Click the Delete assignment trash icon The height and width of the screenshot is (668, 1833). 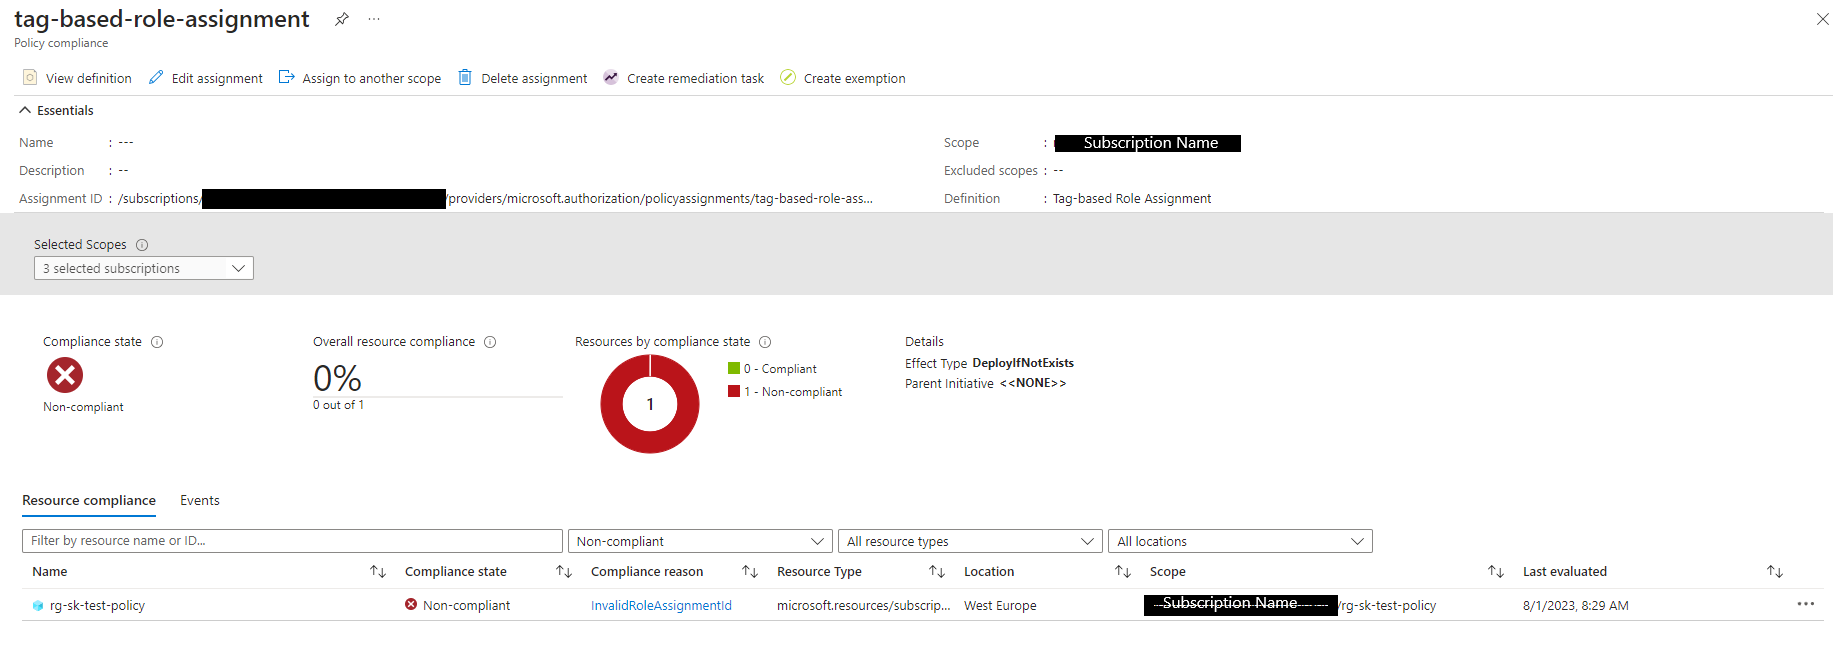click(x=465, y=78)
